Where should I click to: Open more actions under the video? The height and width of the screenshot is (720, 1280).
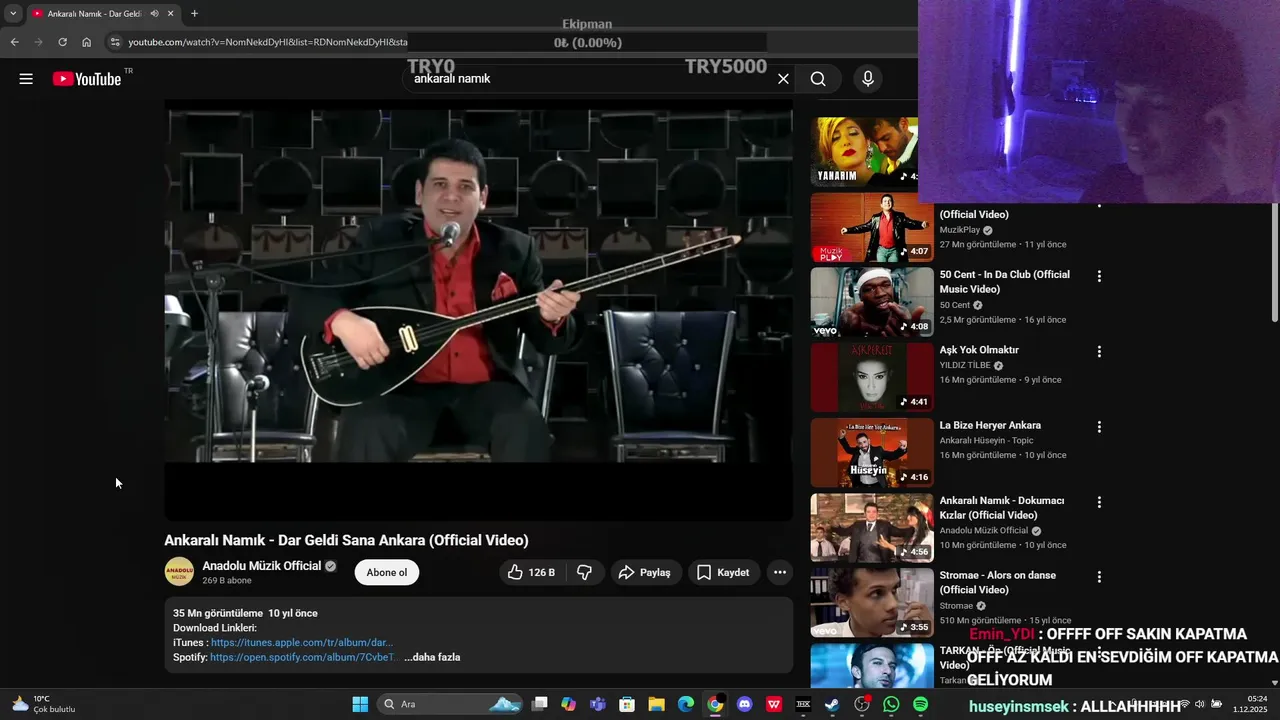(x=780, y=573)
